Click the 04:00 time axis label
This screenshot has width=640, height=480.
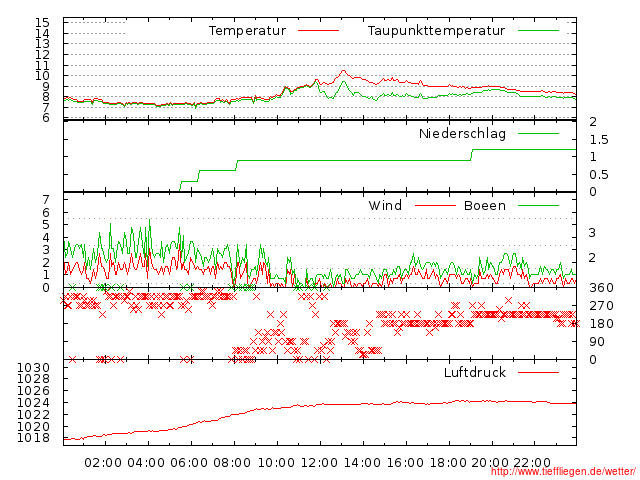pos(146,463)
